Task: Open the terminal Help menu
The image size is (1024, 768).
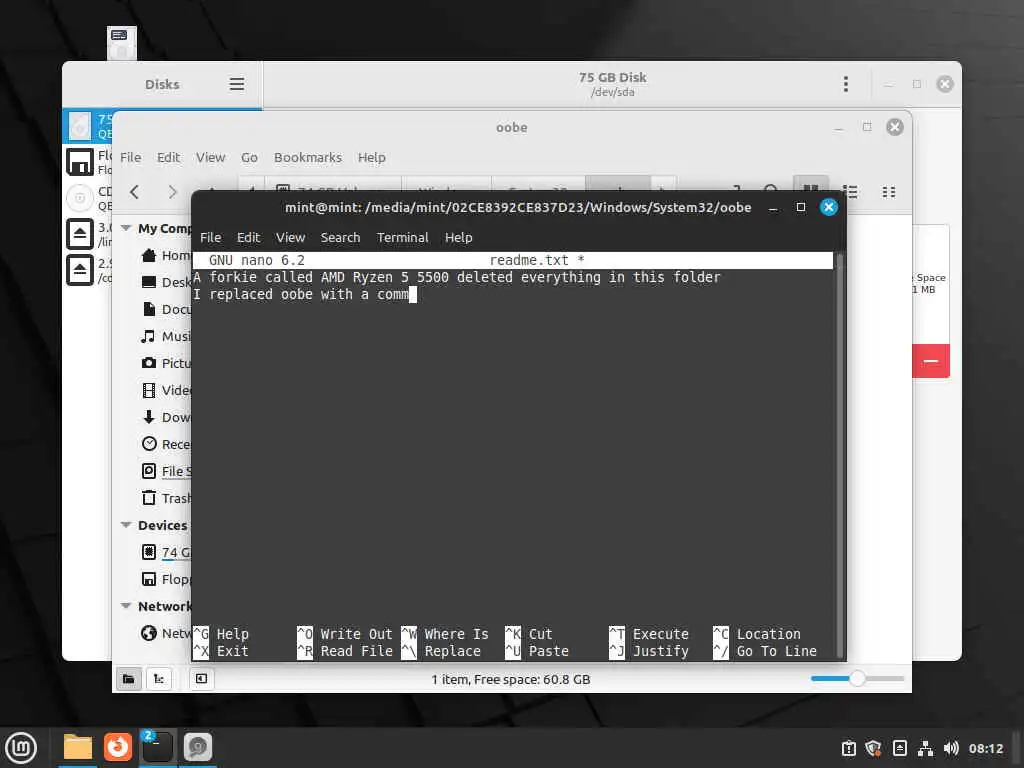Action: [x=458, y=238]
